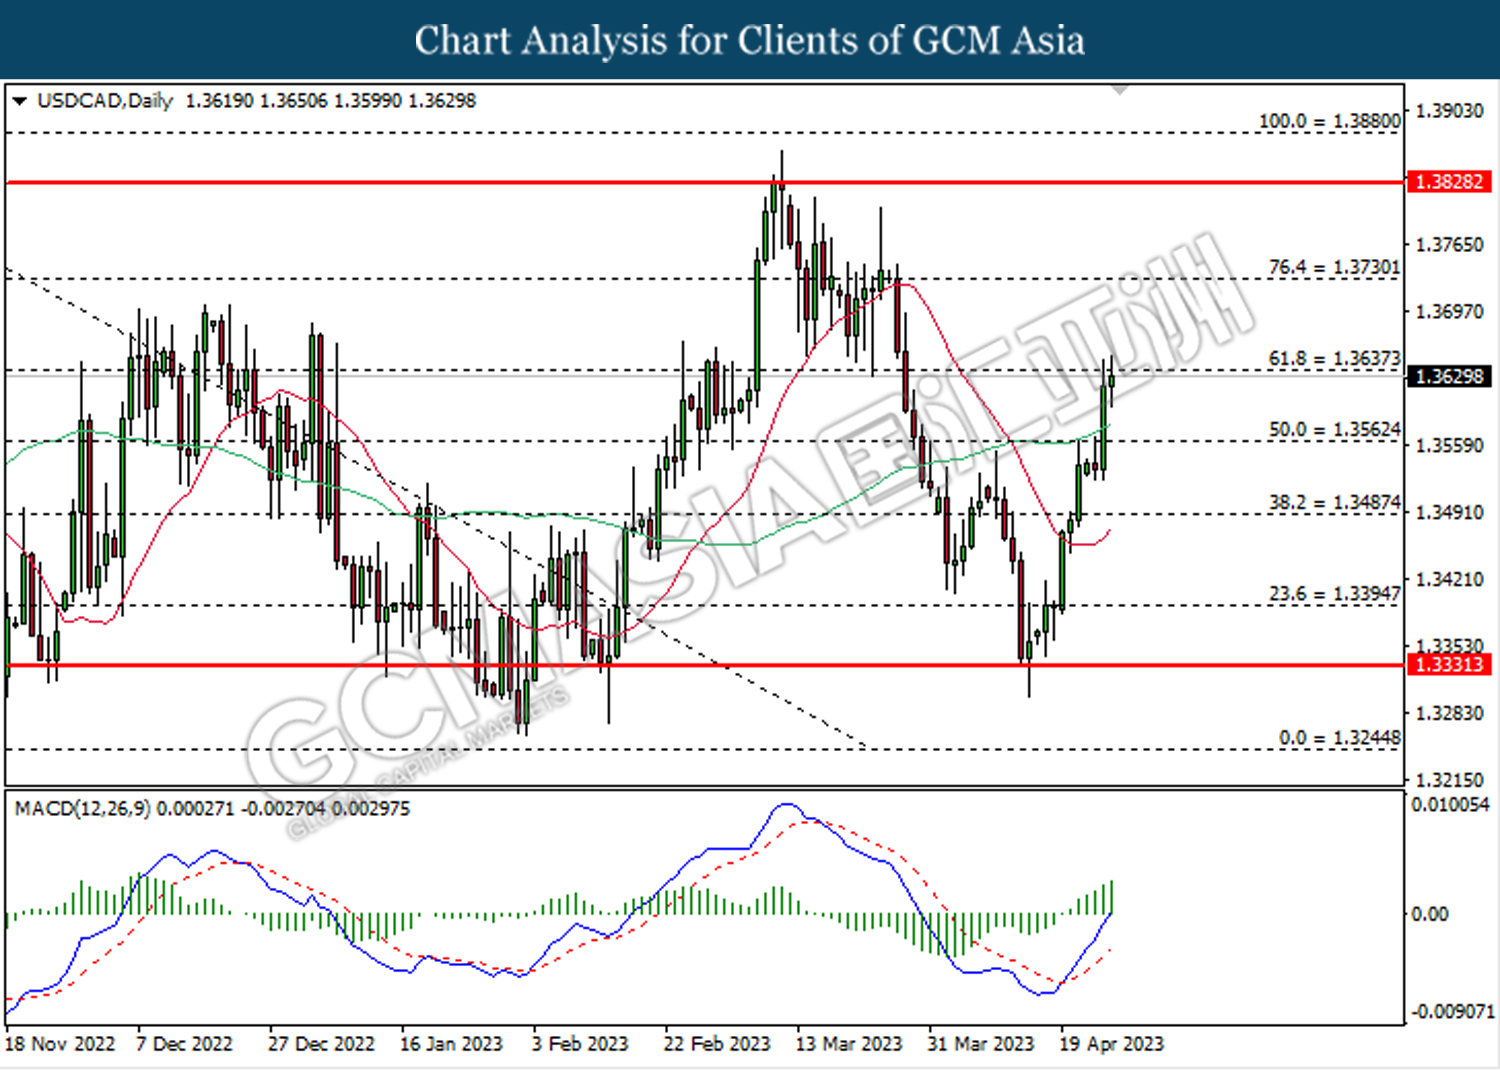Select the red 1.33313 support price label
Viewport: 1500px width, 1071px height.
1450,664
